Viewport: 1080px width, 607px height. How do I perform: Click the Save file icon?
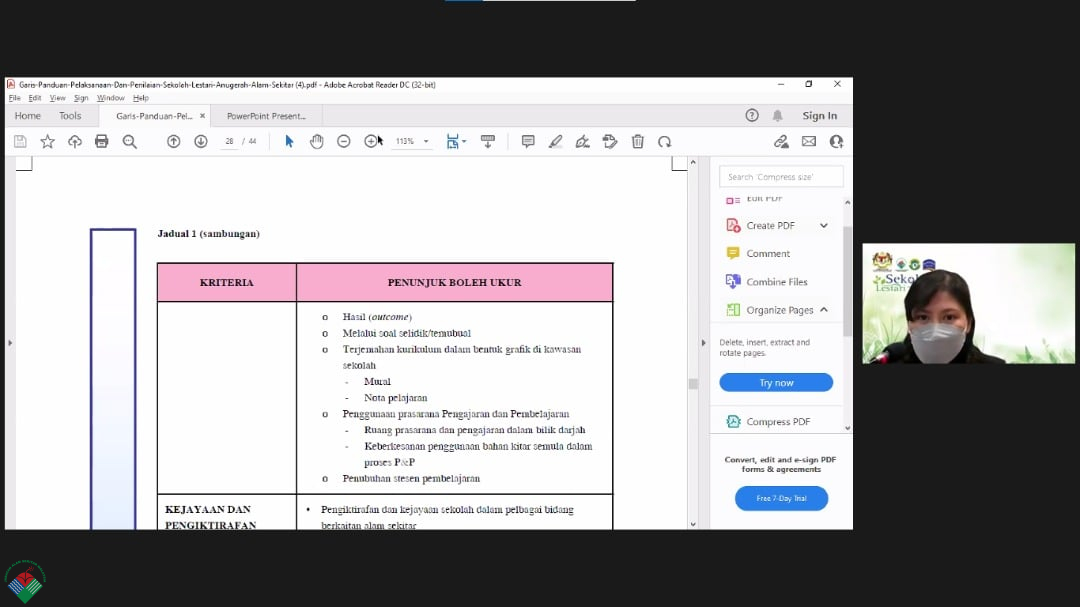coord(20,141)
